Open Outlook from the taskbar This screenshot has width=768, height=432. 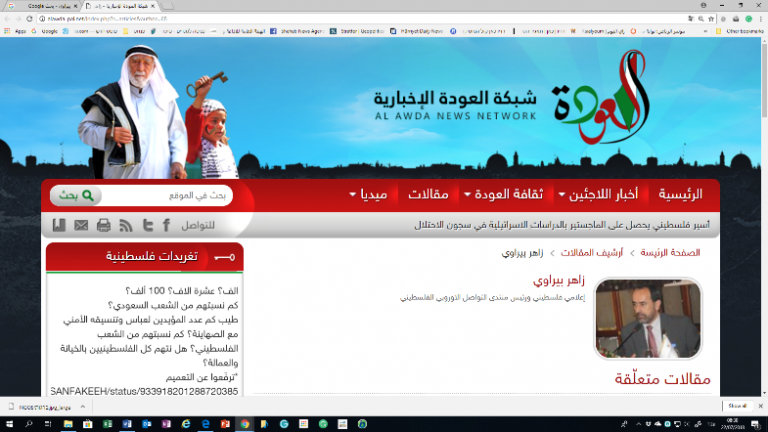click(146, 424)
